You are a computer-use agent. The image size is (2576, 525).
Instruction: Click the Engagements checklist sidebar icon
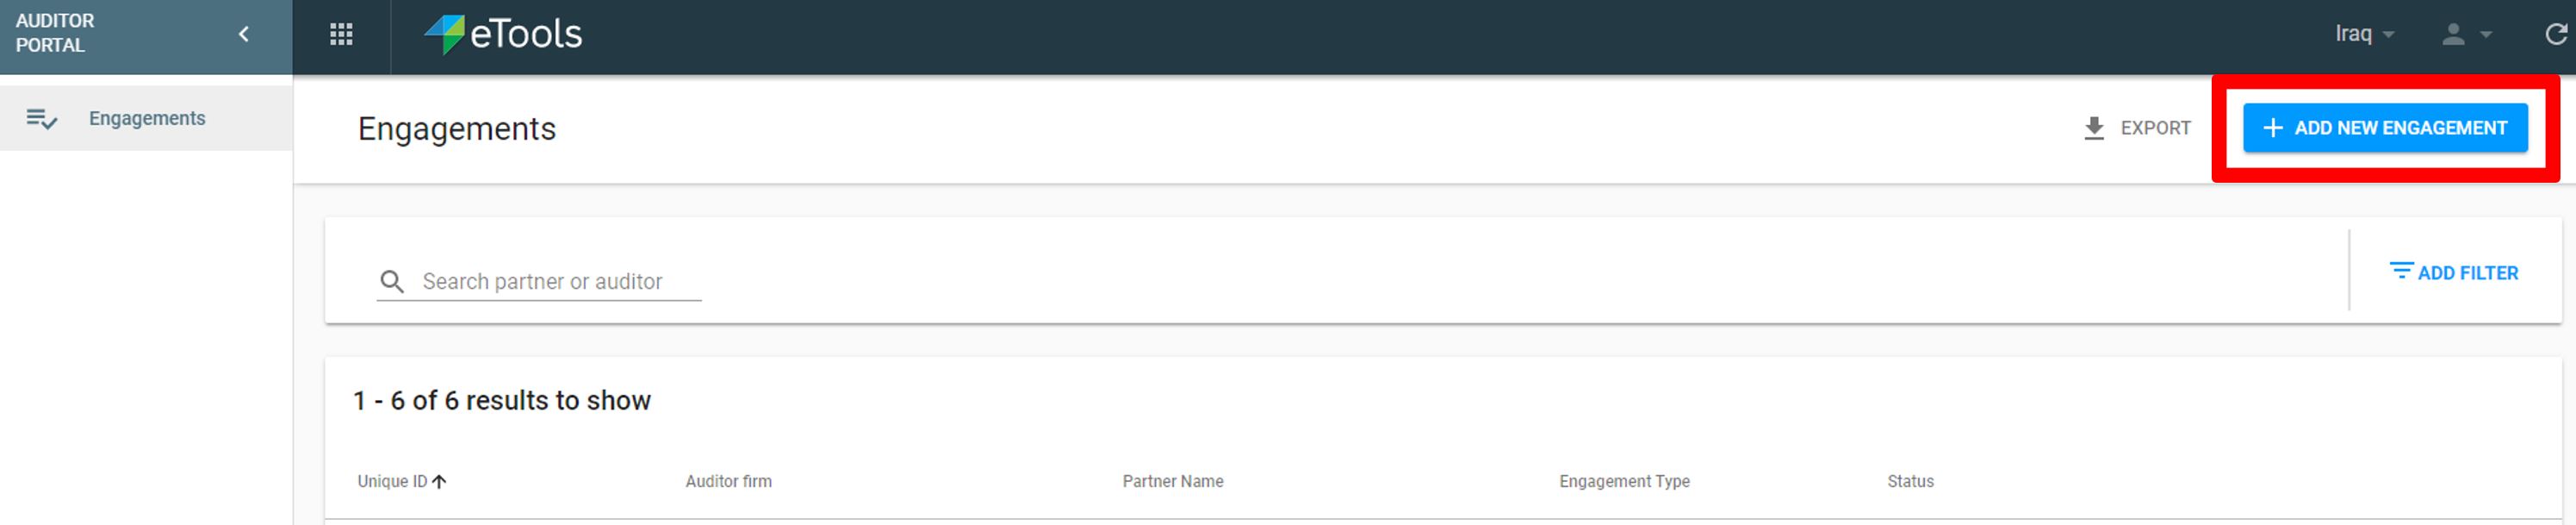pos(41,119)
